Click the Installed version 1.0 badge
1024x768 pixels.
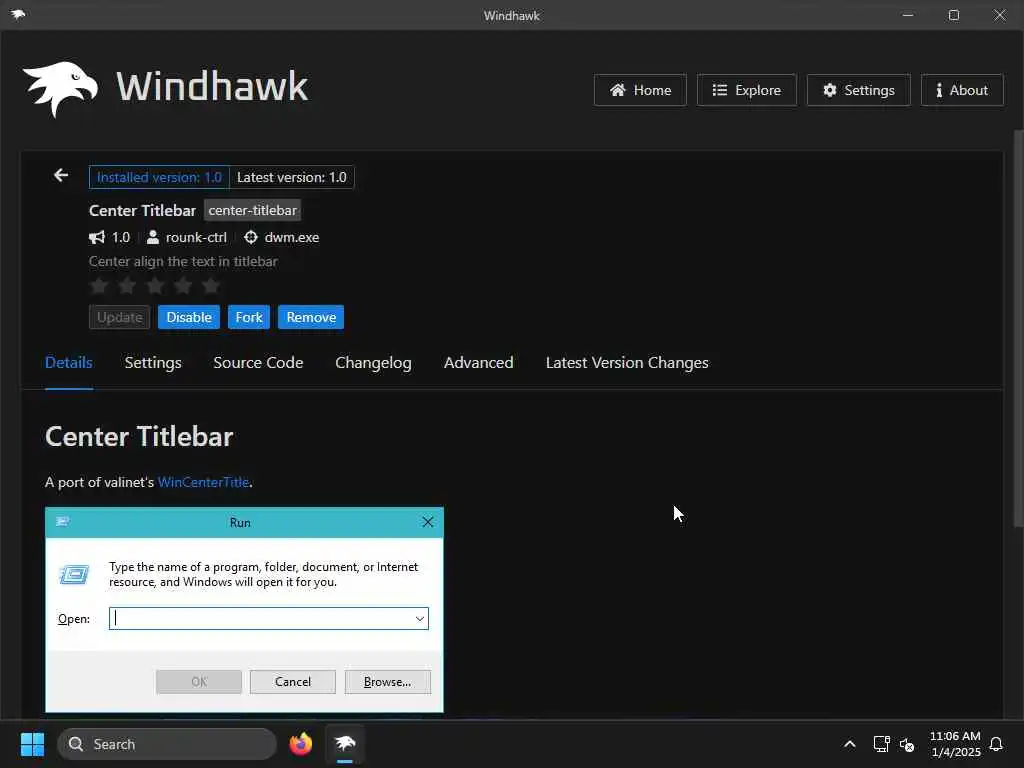coord(159,177)
